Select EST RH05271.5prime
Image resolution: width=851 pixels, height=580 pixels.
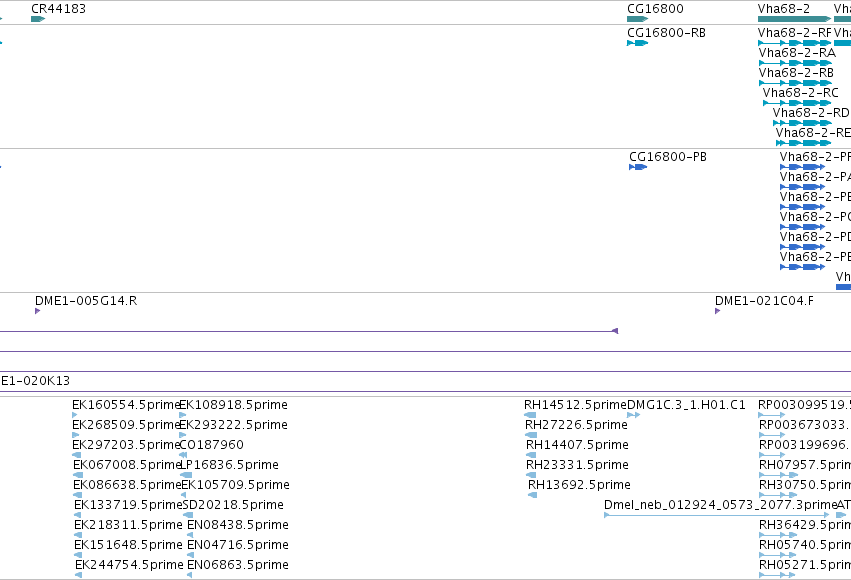pos(778,575)
